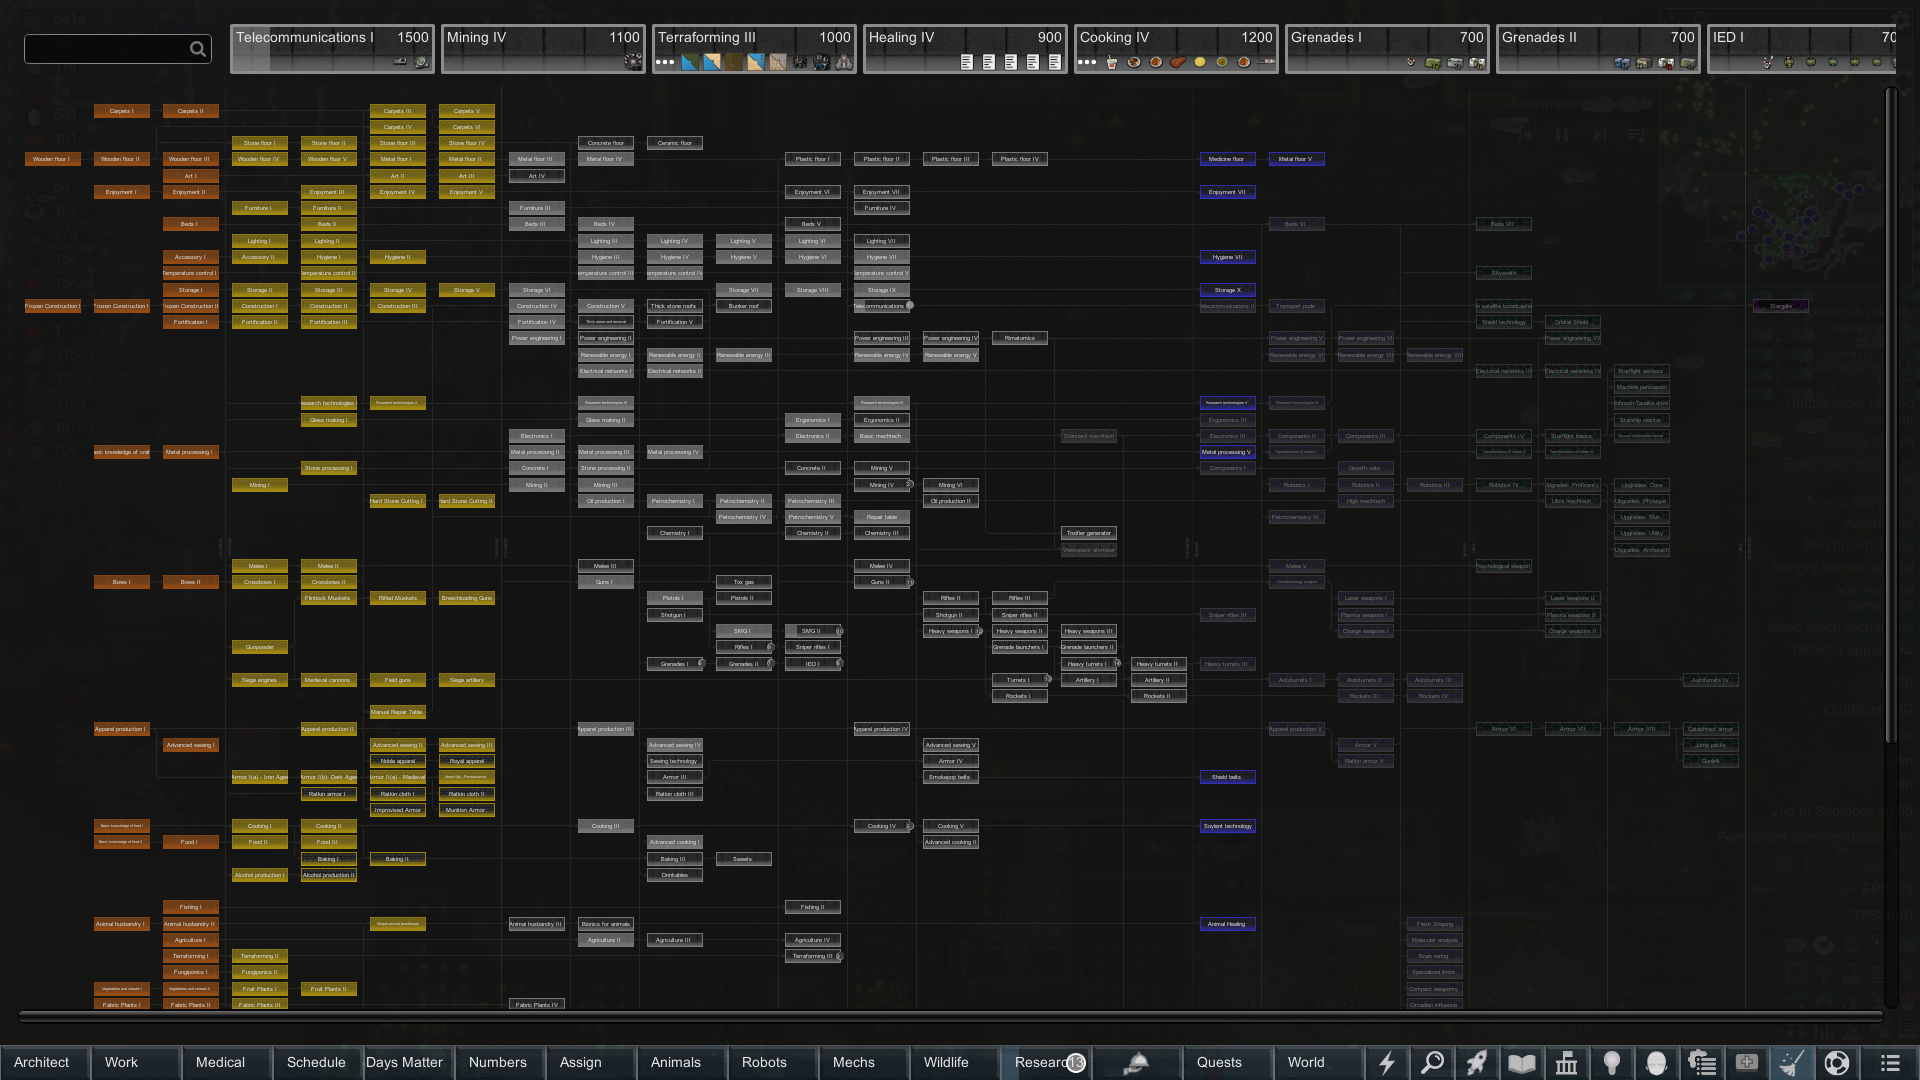The image size is (1920, 1080).
Task: Open the list menu icon at far right
Action: [x=1890, y=1063]
